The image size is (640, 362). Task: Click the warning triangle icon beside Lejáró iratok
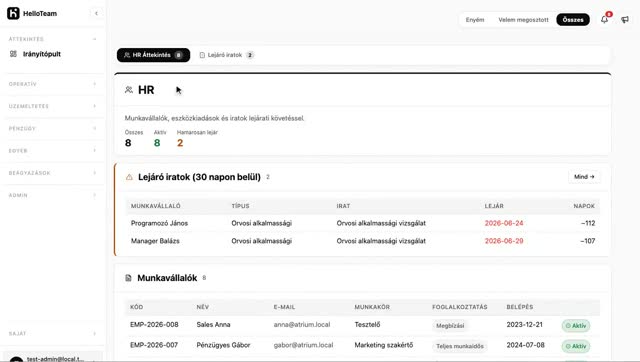point(129,177)
